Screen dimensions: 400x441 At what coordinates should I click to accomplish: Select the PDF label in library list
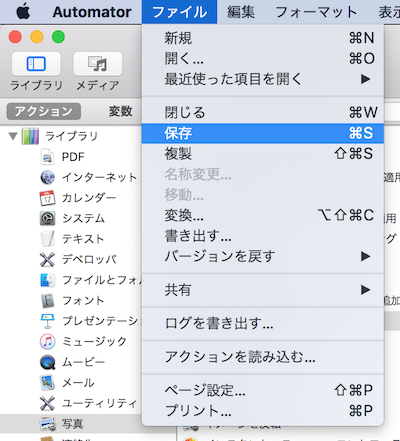(x=73, y=157)
